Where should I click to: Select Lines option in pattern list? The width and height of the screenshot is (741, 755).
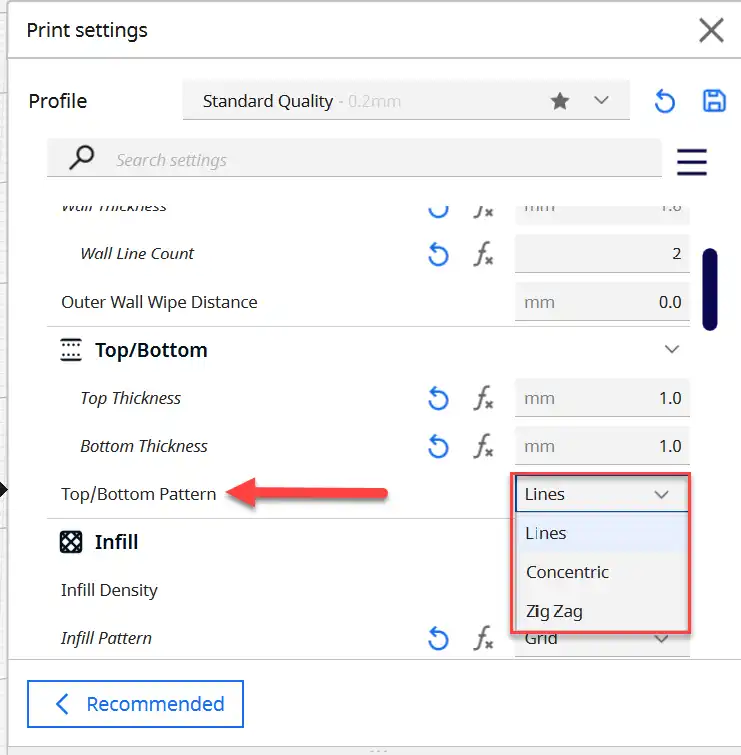pyautogui.click(x=601, y=533)
